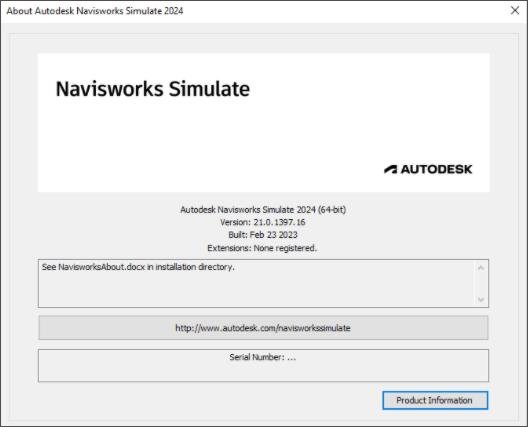The width and height of the screenshot is (528, 427).
Task: Click the Serial Number field
Action: coord(263,365)
